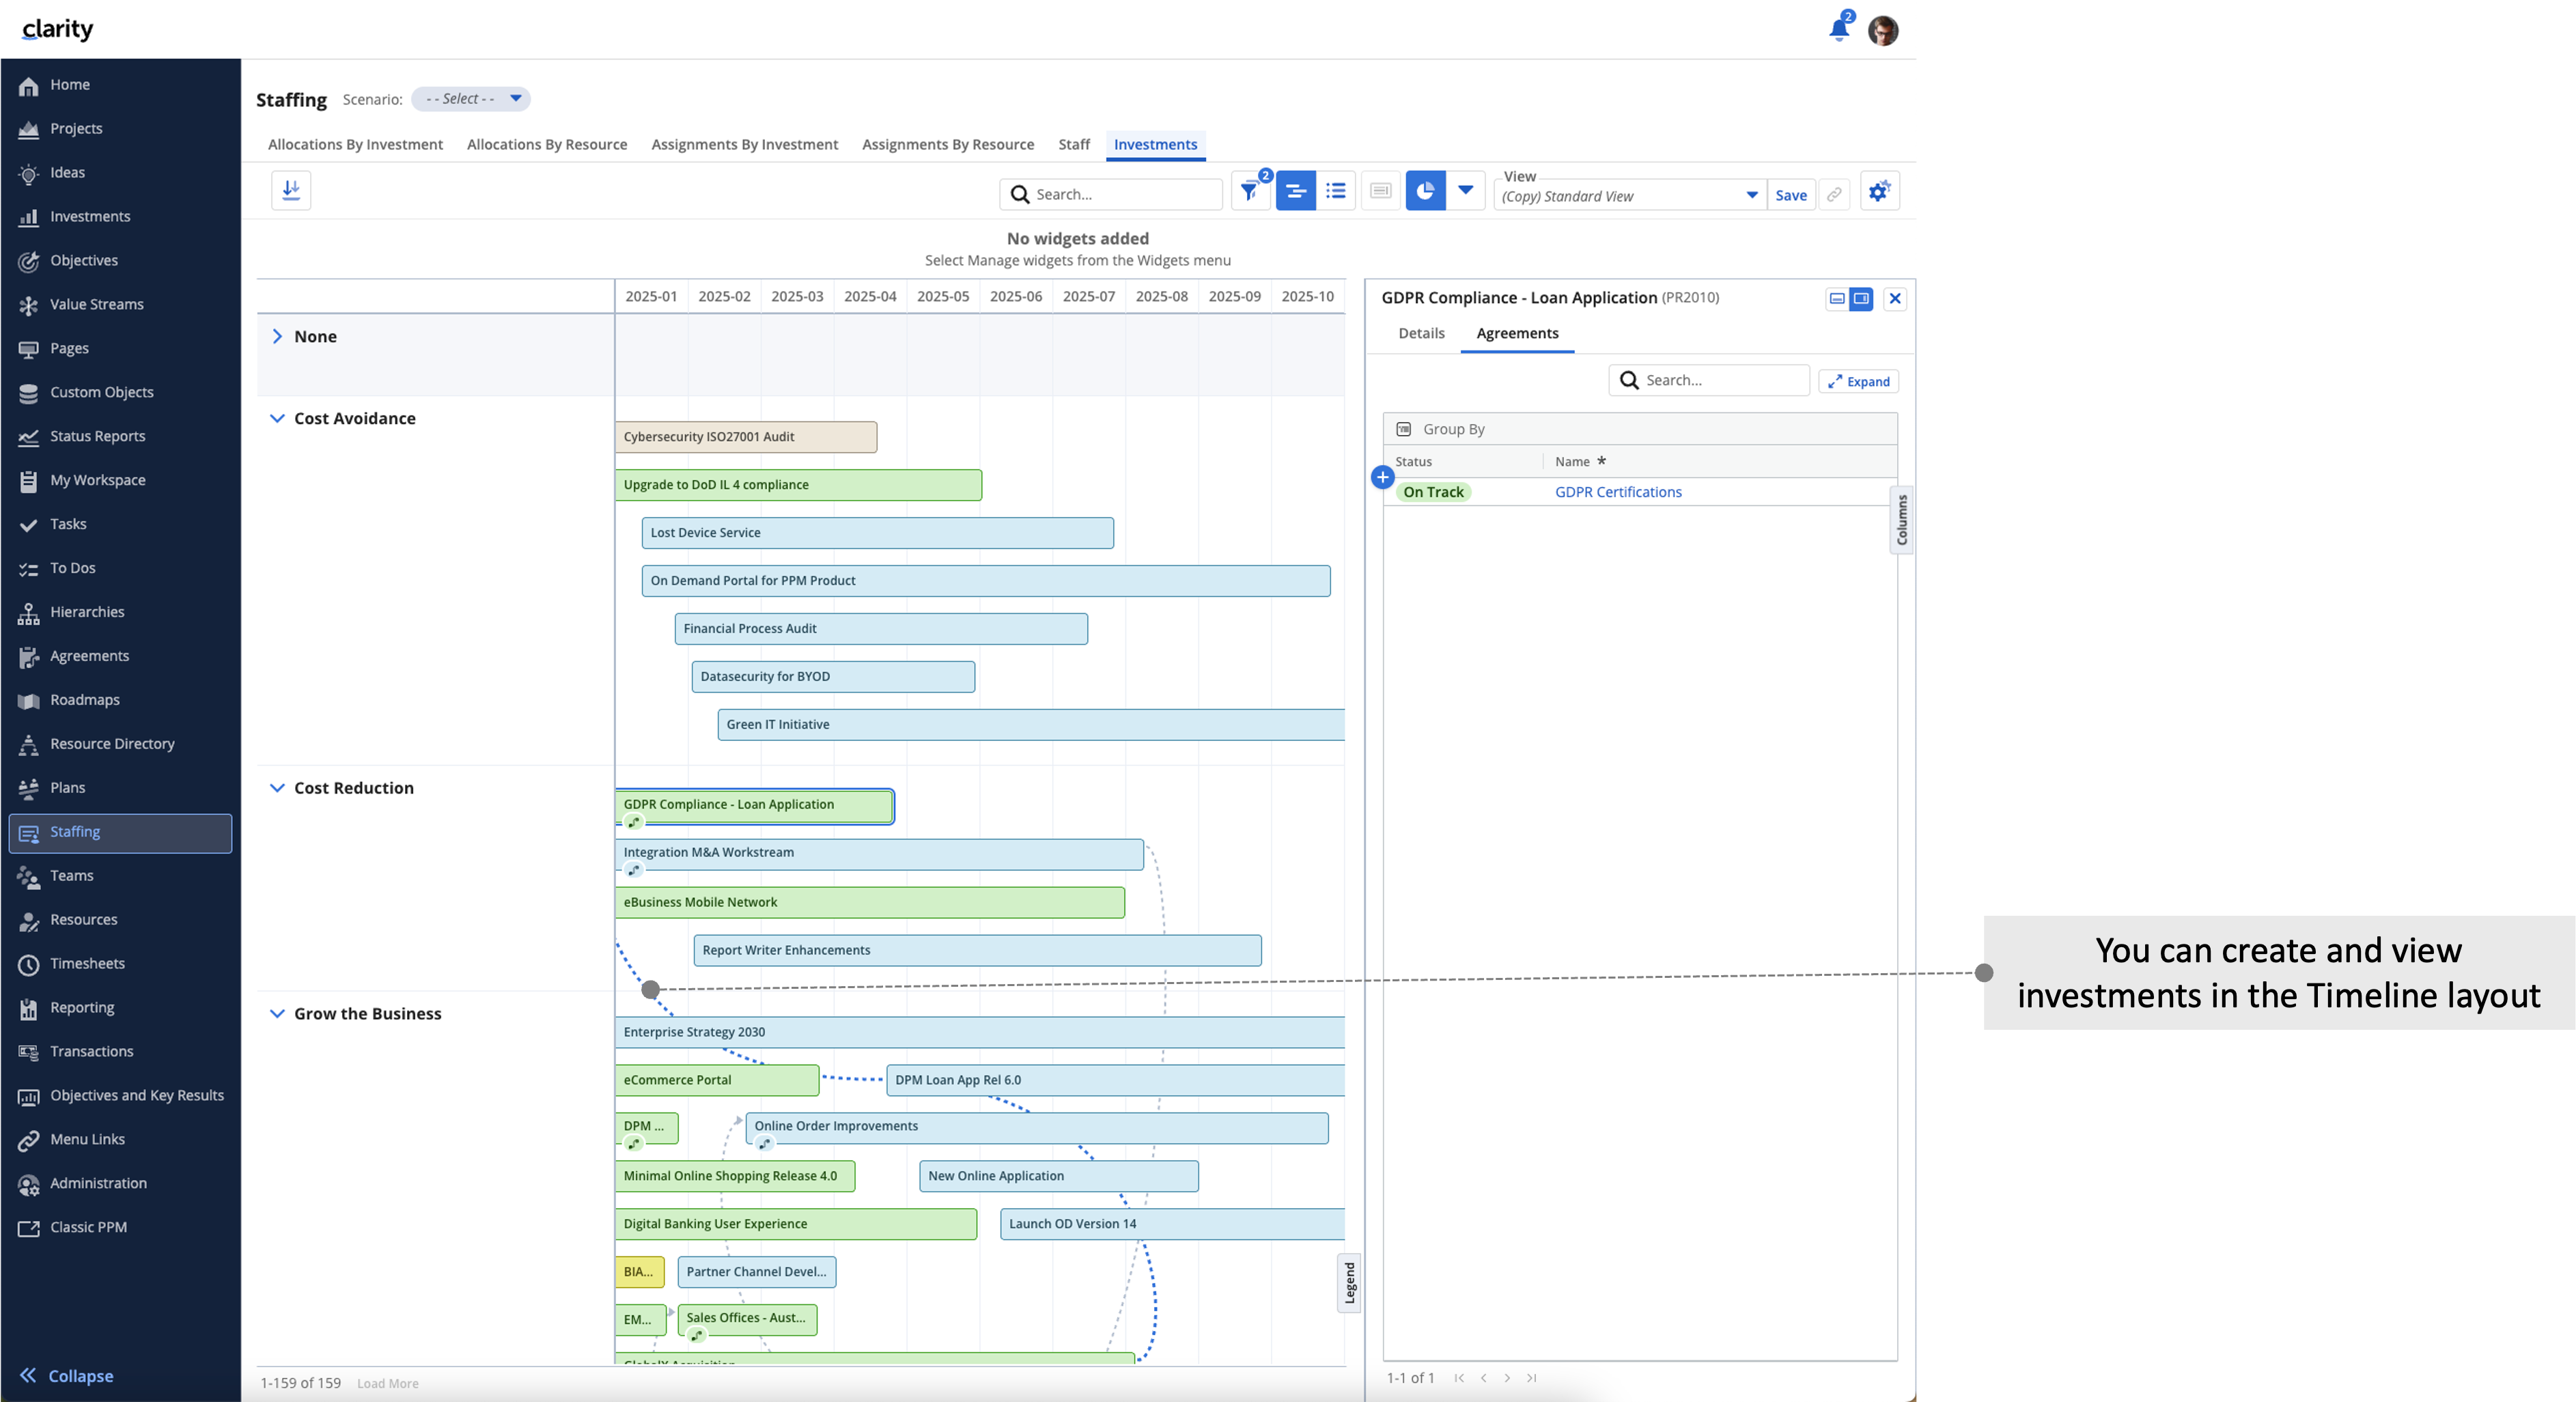Click the main Search field

coord(1111,194)
